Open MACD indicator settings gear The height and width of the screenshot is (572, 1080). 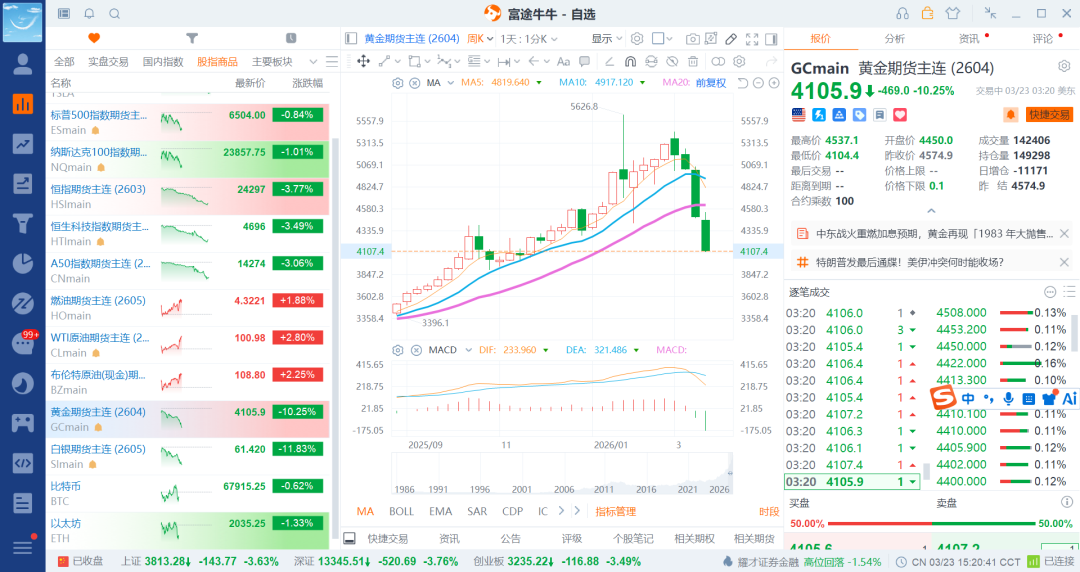point(397,350)
